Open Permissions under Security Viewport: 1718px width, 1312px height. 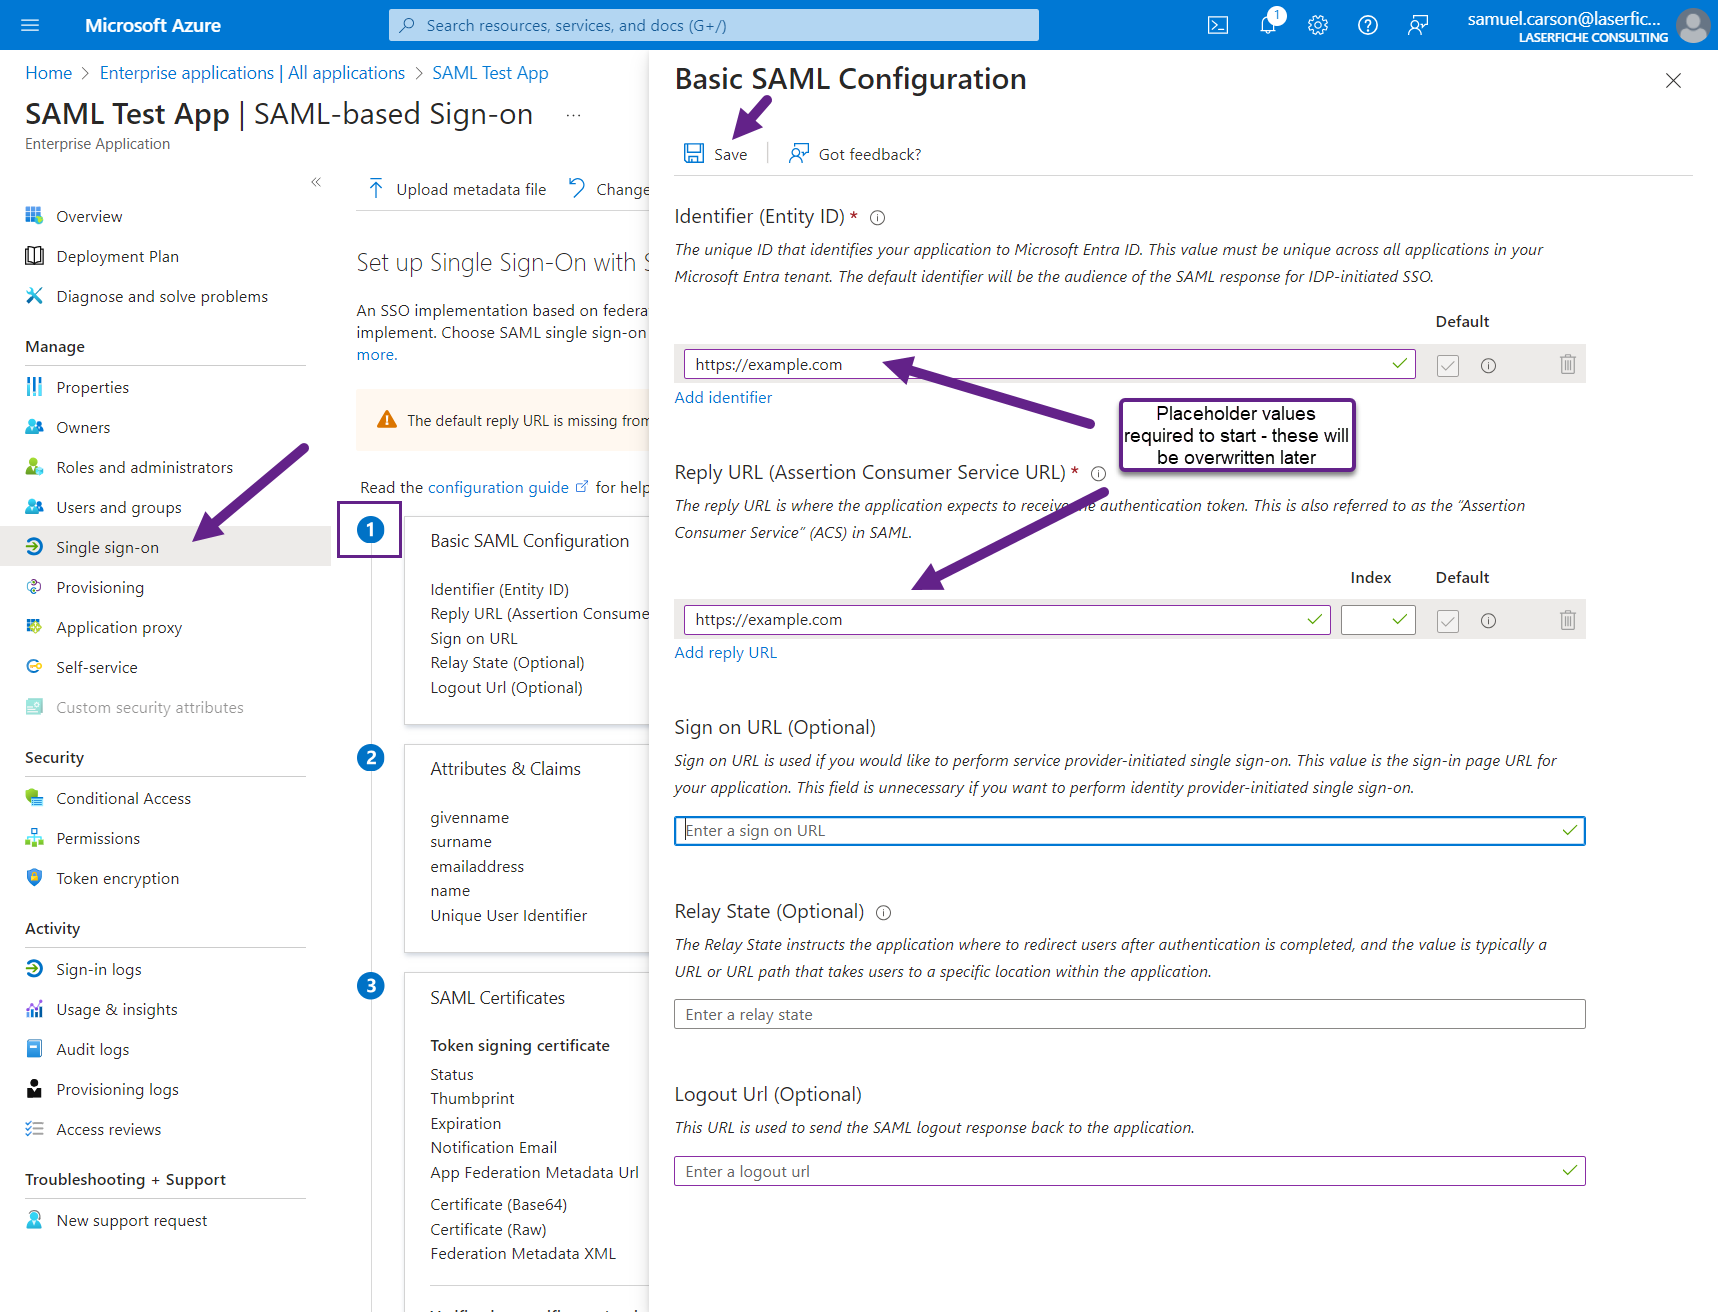[98, 838]
